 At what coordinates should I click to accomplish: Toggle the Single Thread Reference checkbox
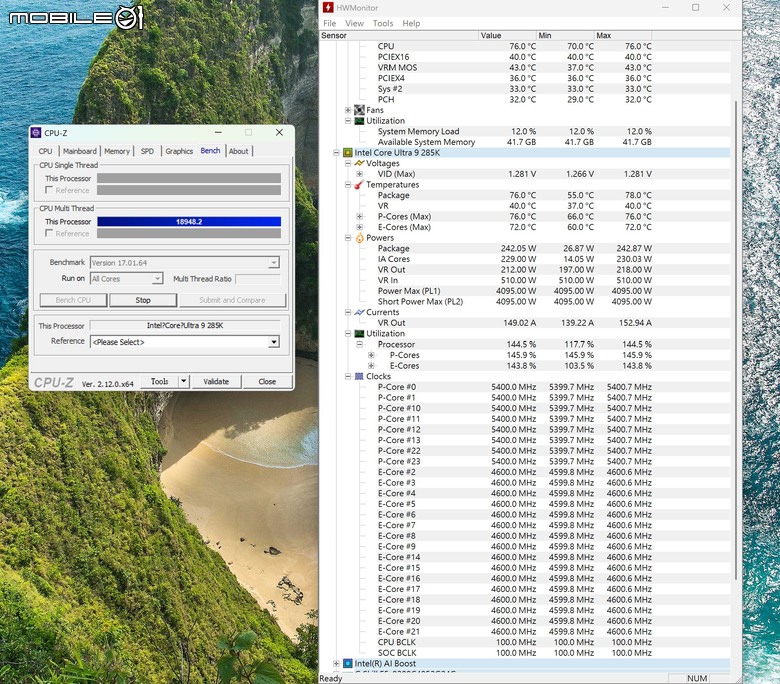click(49, 190)
